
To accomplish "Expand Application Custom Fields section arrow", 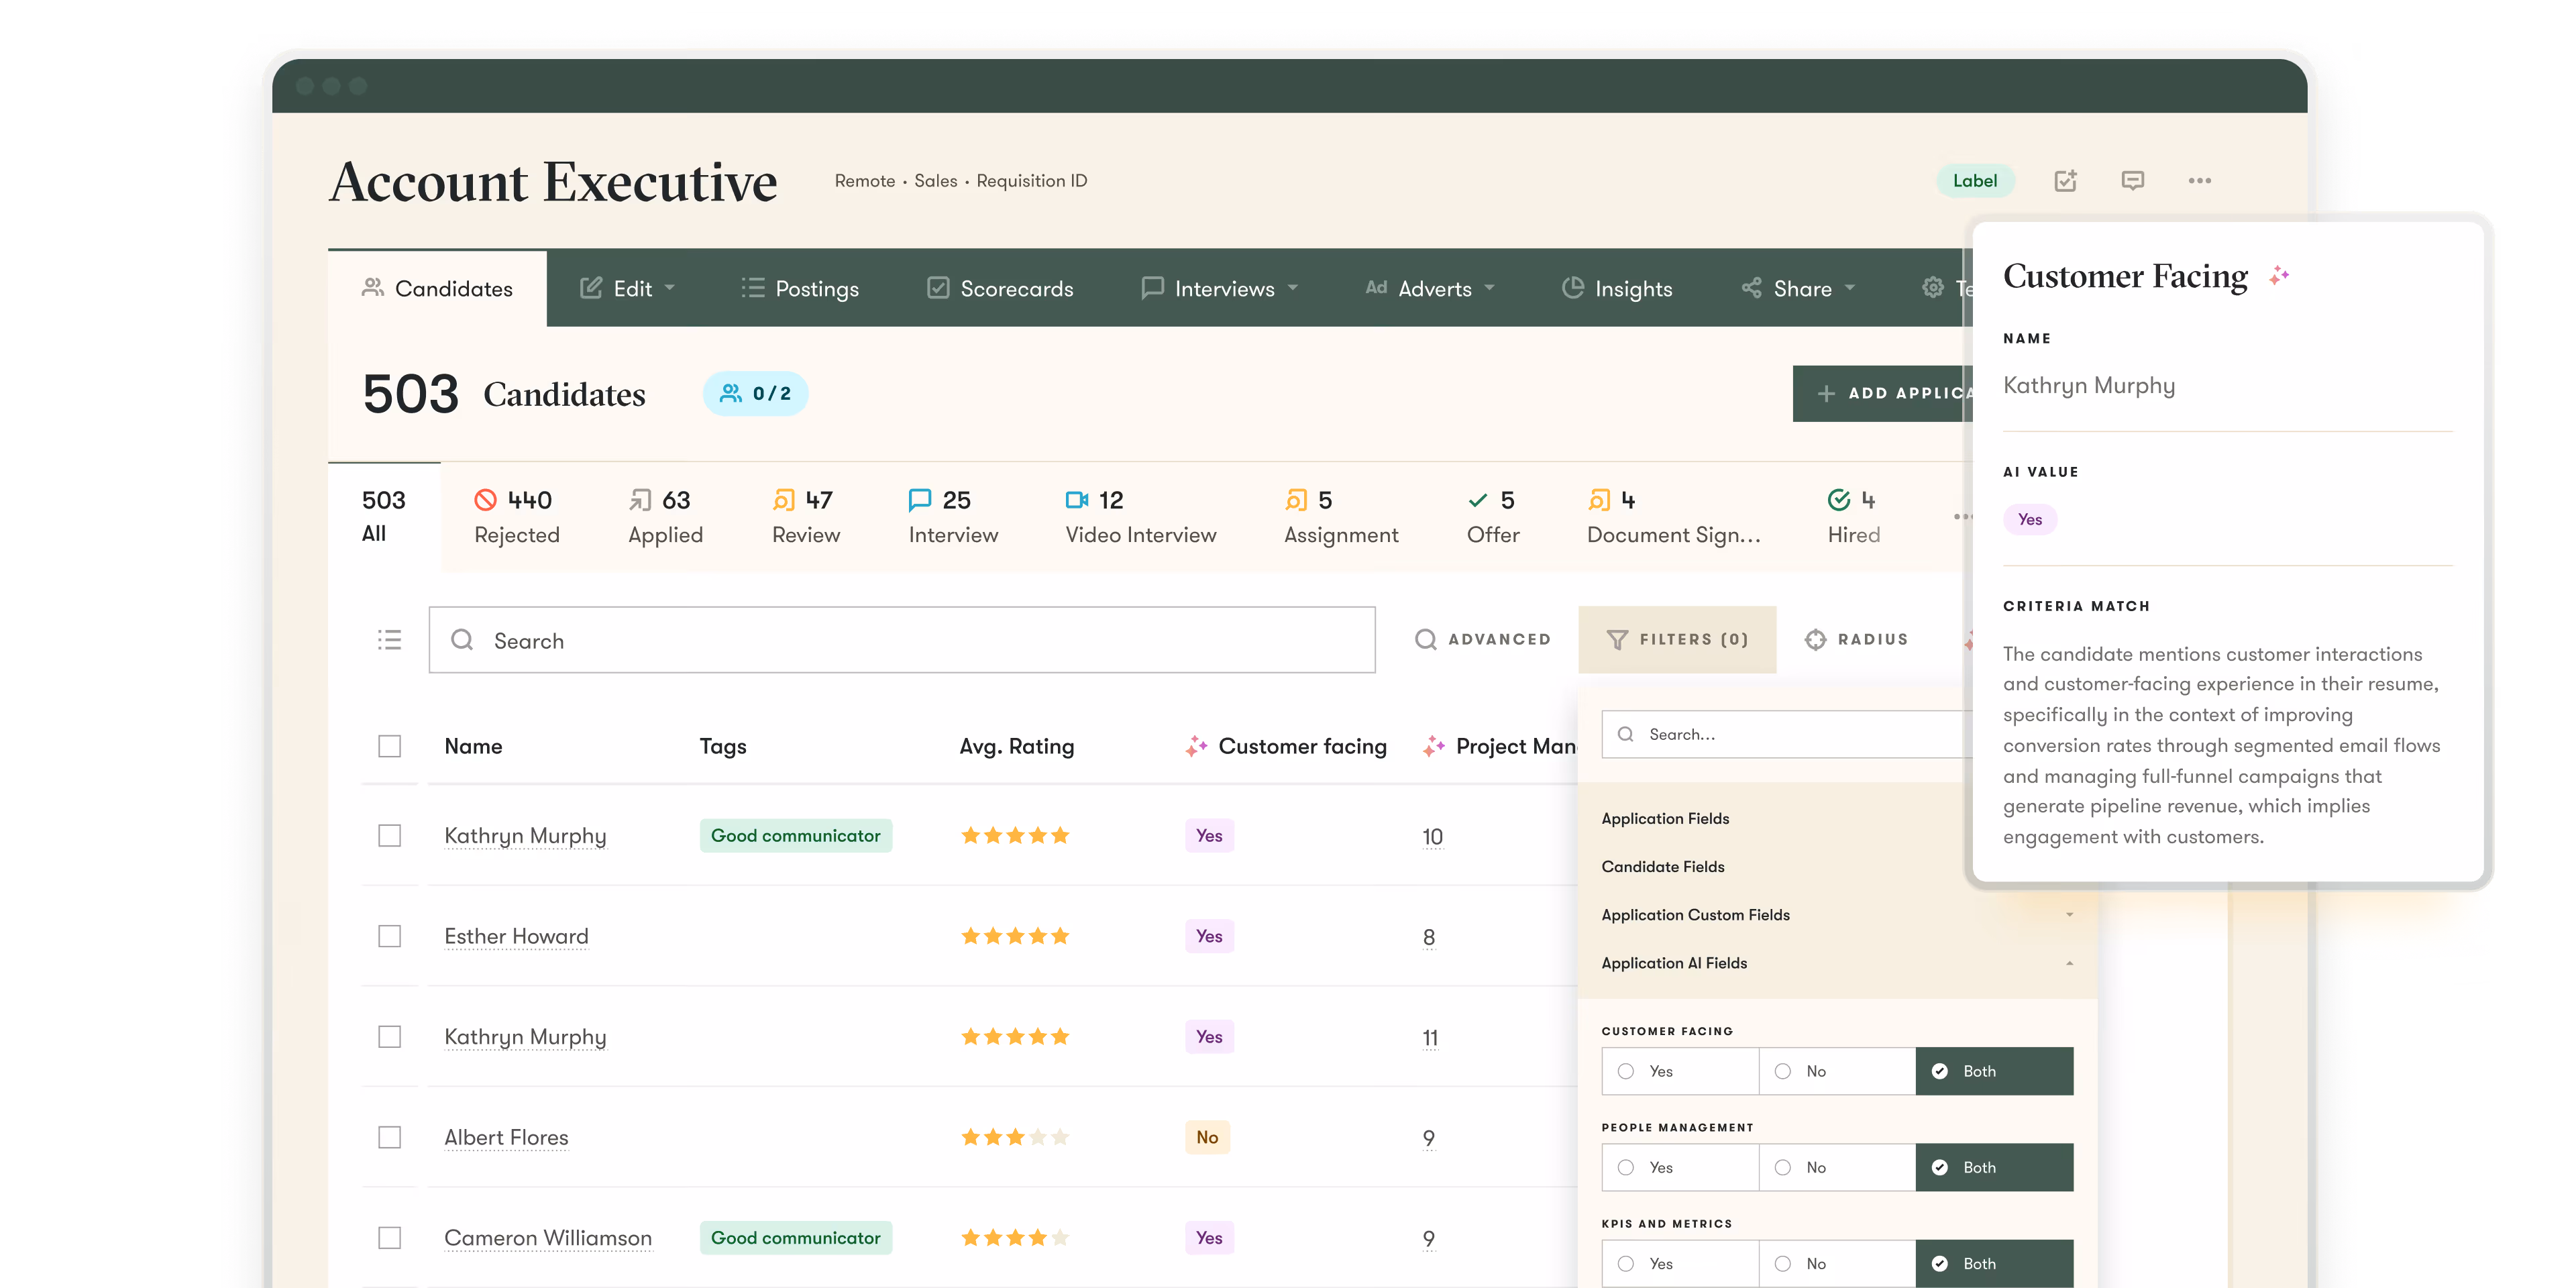I will point(2069,915).
